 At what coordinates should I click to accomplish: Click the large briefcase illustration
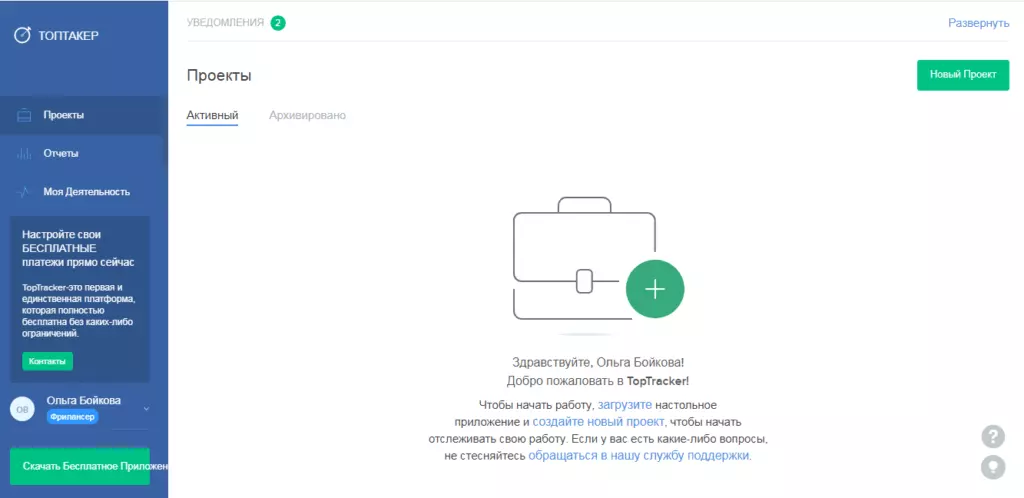point(584,258)
